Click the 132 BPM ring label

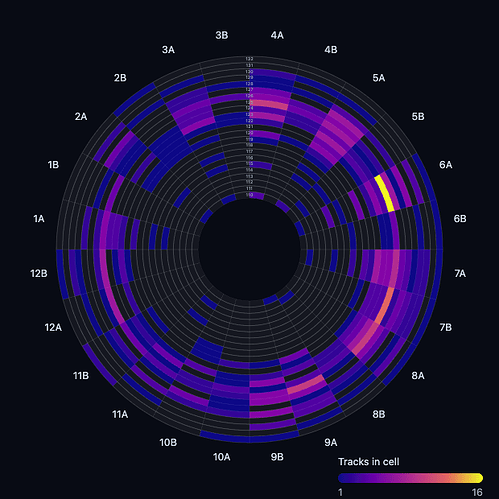click(249, 59)
